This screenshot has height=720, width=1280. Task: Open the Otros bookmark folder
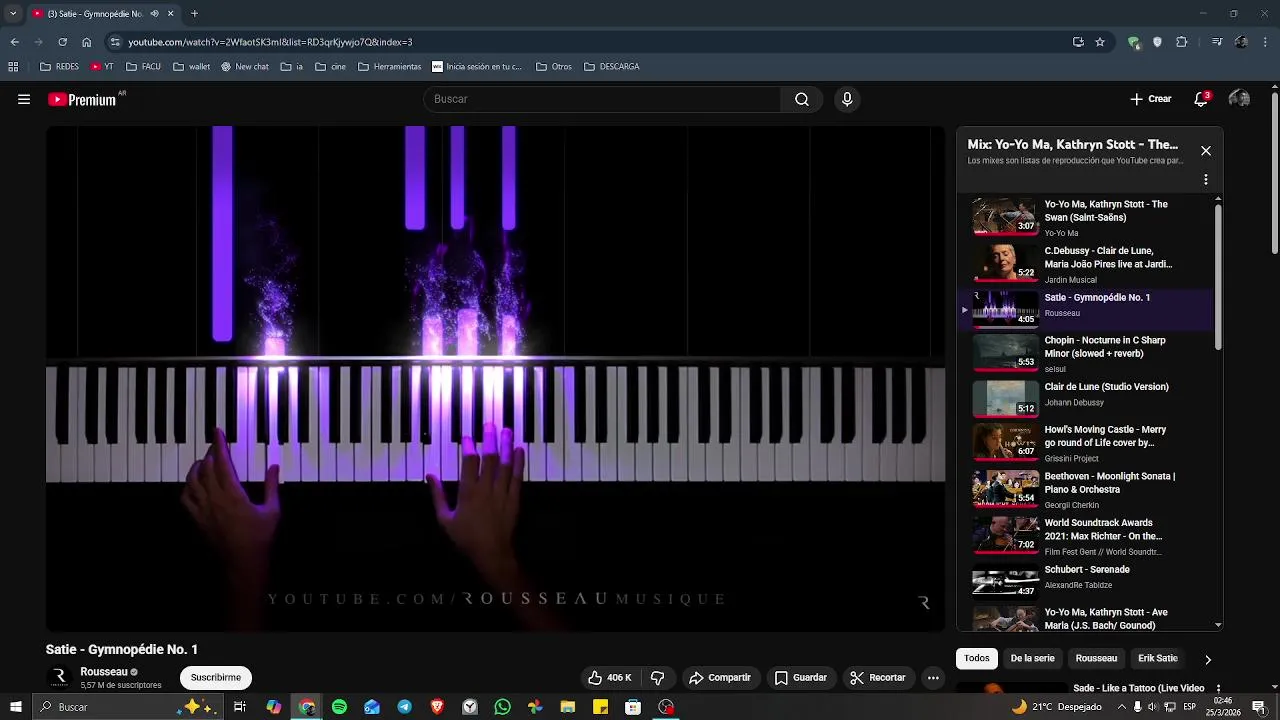[554, 67]
